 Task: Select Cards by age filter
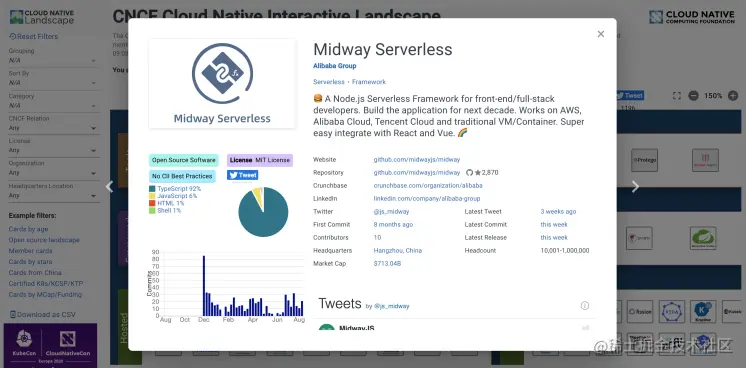(x=28, y=229)
